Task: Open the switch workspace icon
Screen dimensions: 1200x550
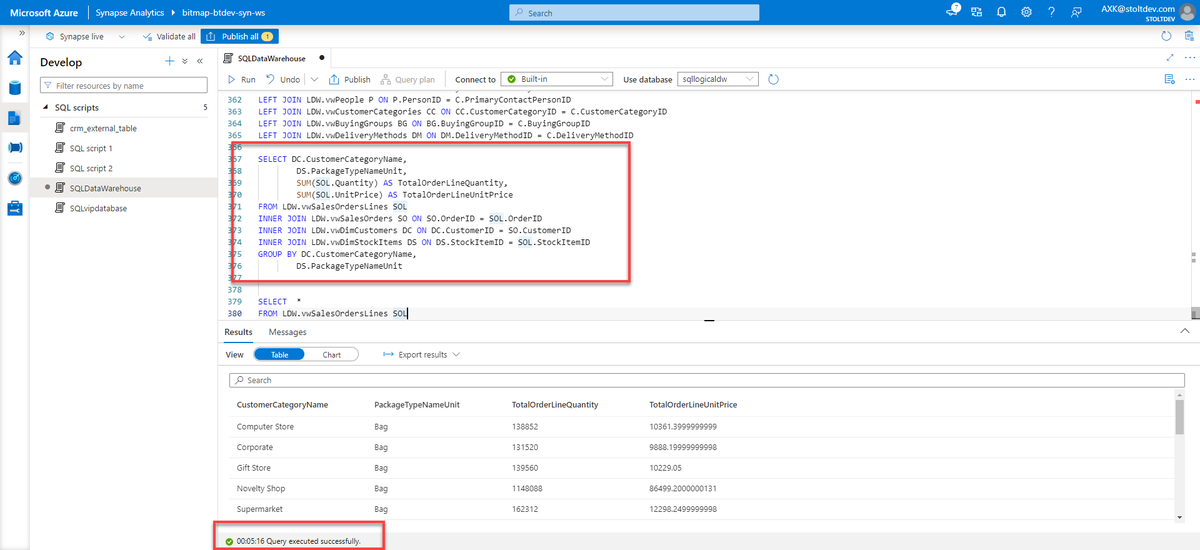Action: tap(978, 12)
